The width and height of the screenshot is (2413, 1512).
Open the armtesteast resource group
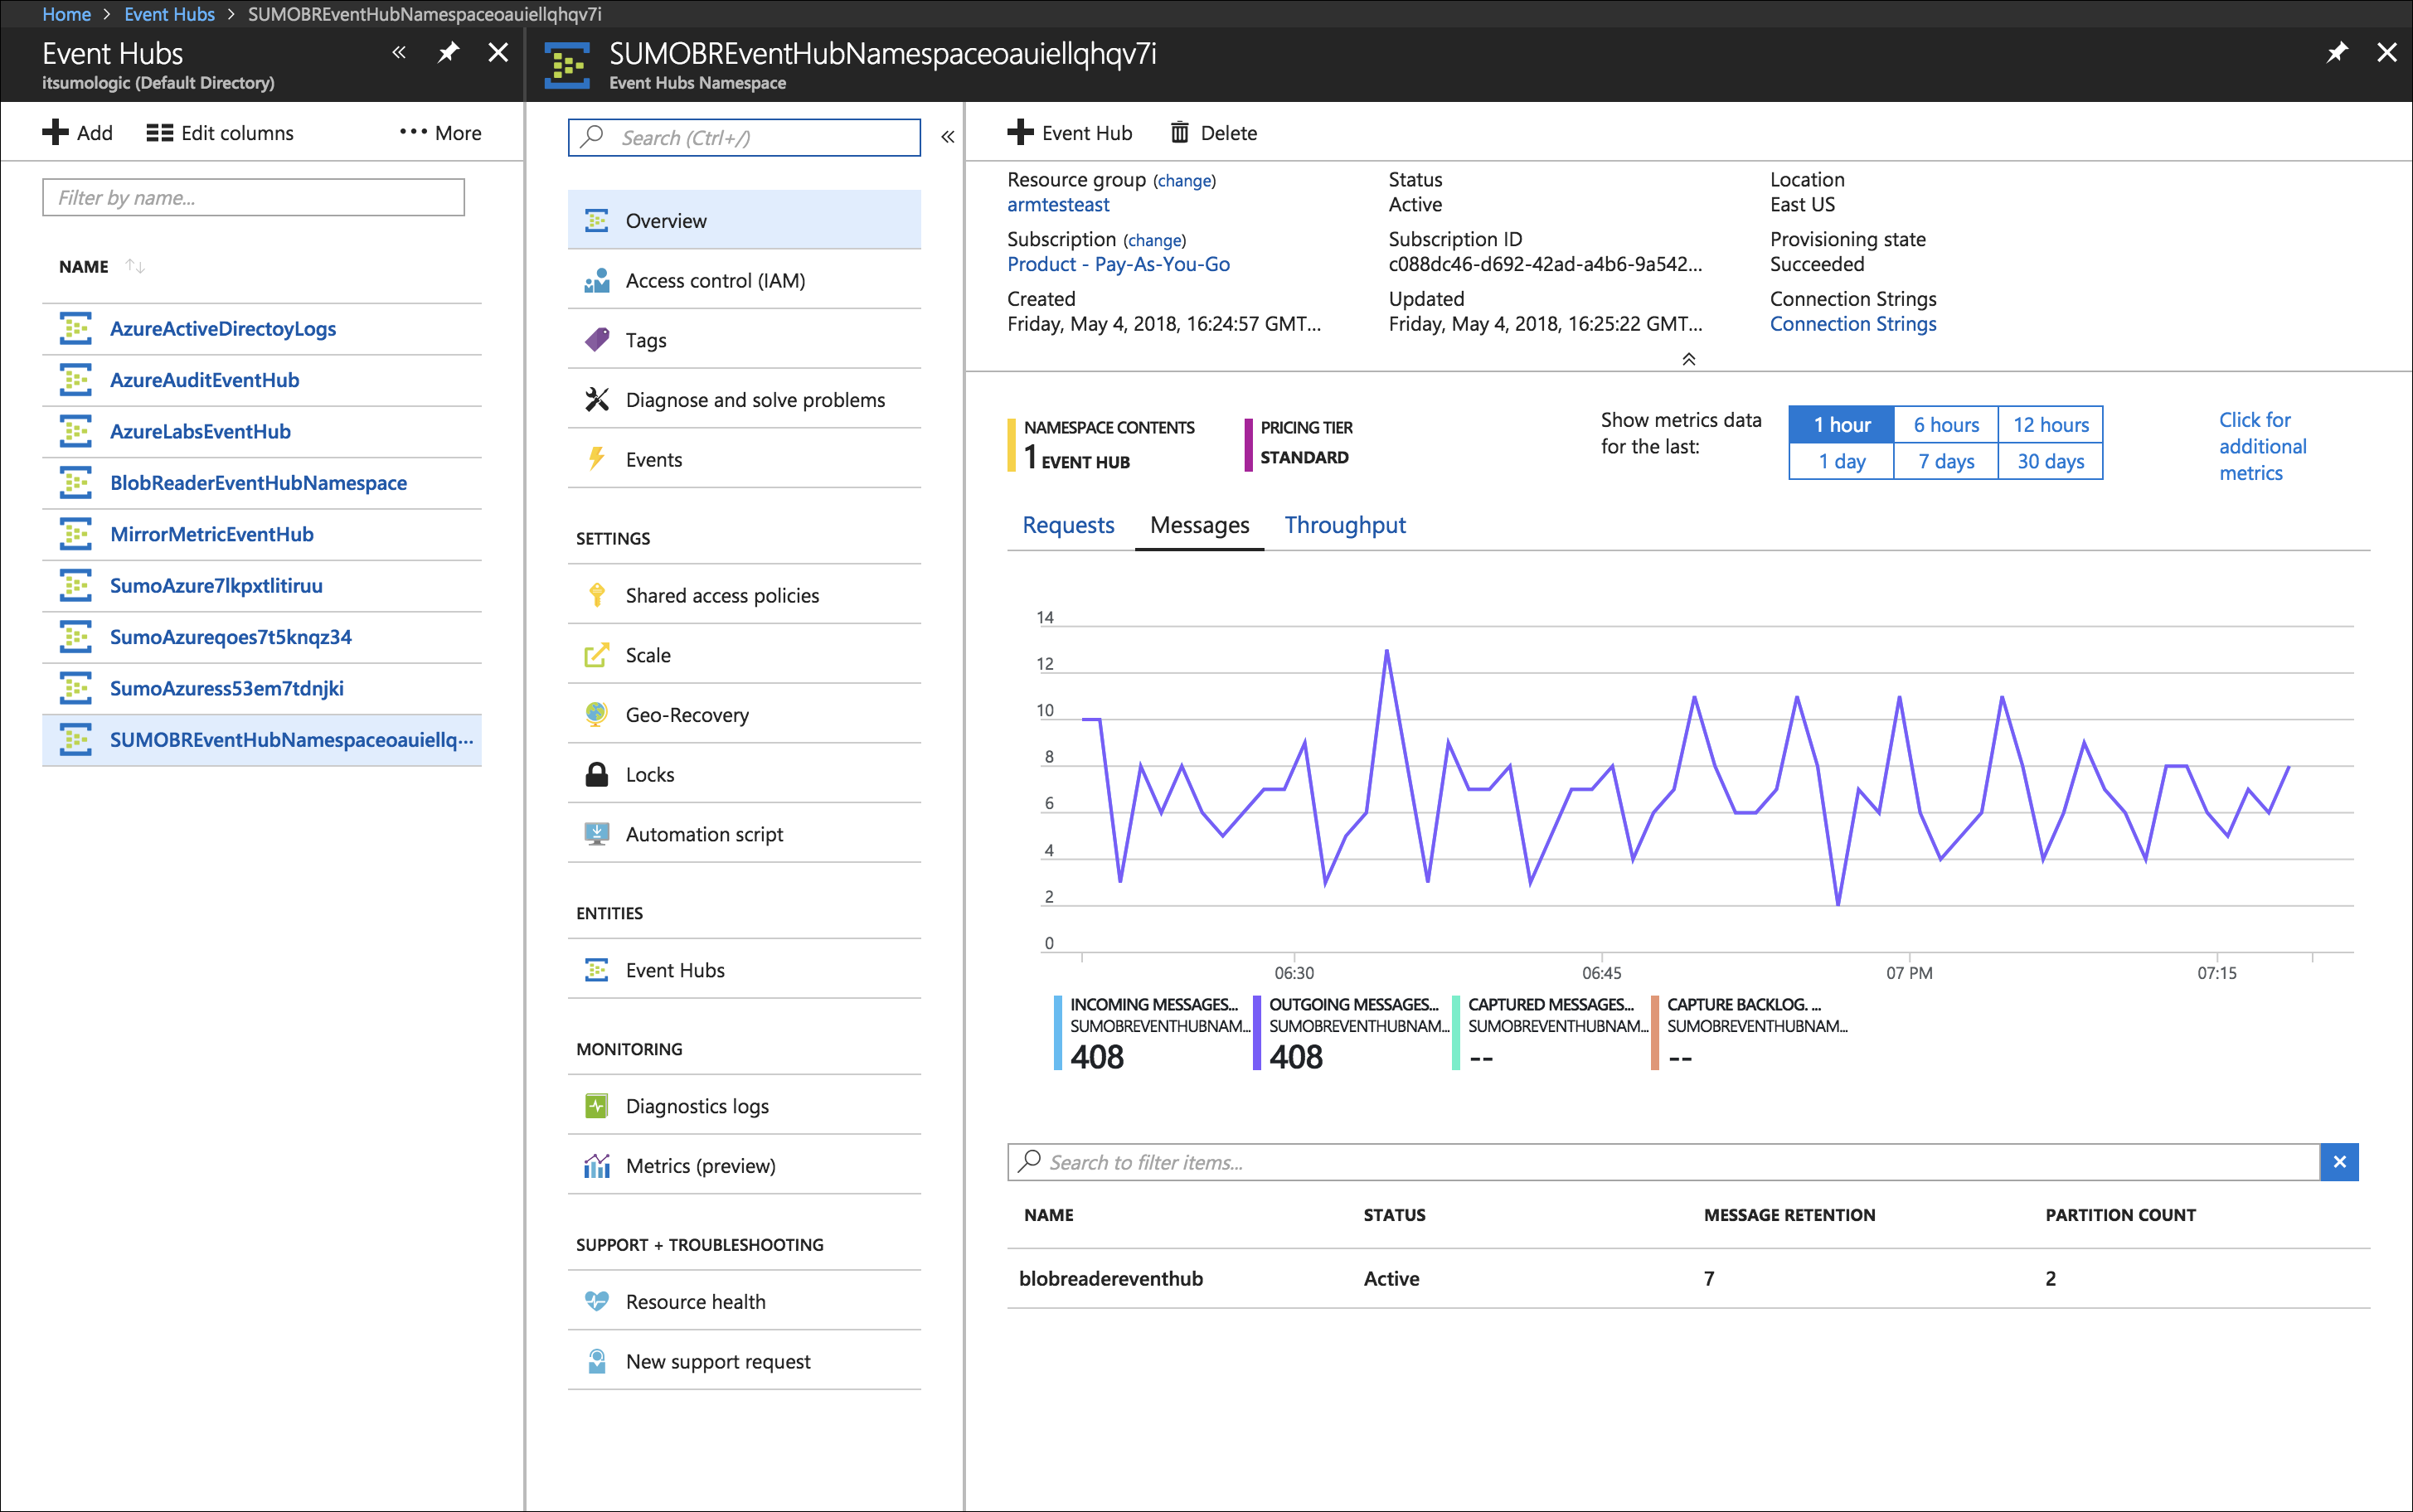[1057, 204]
